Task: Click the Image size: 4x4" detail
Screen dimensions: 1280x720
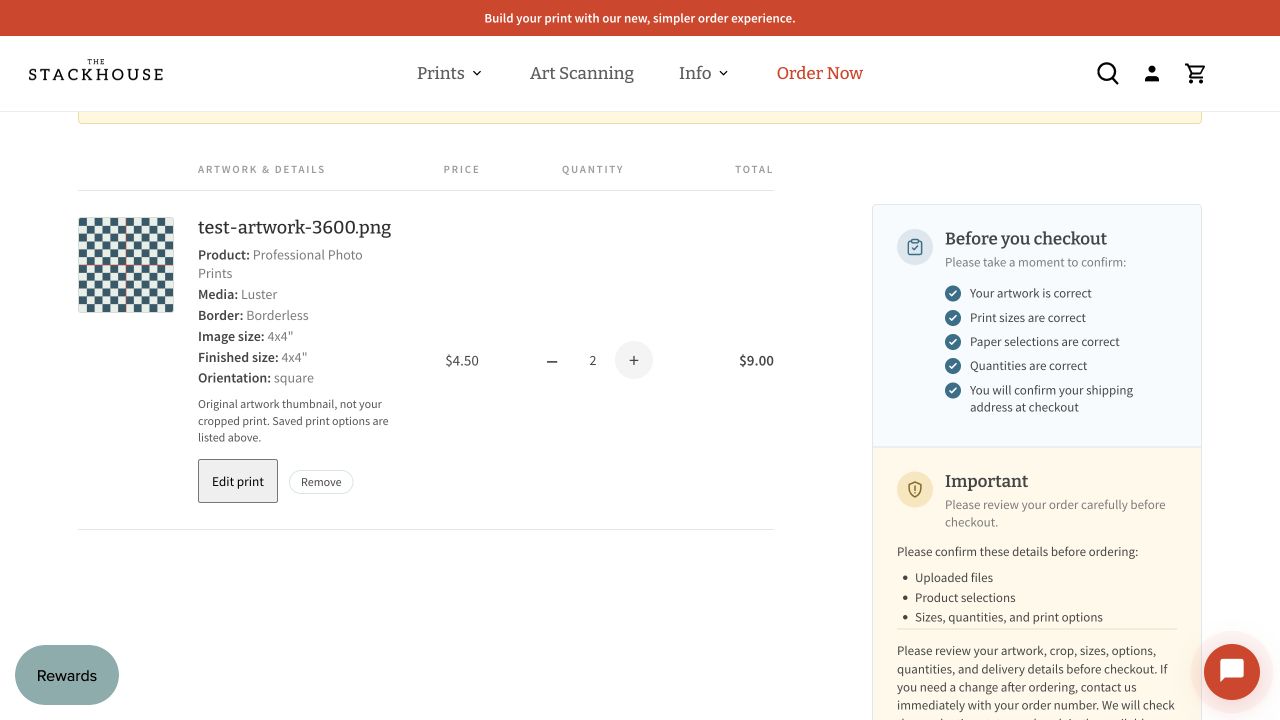Action: (x=246, y=336)
